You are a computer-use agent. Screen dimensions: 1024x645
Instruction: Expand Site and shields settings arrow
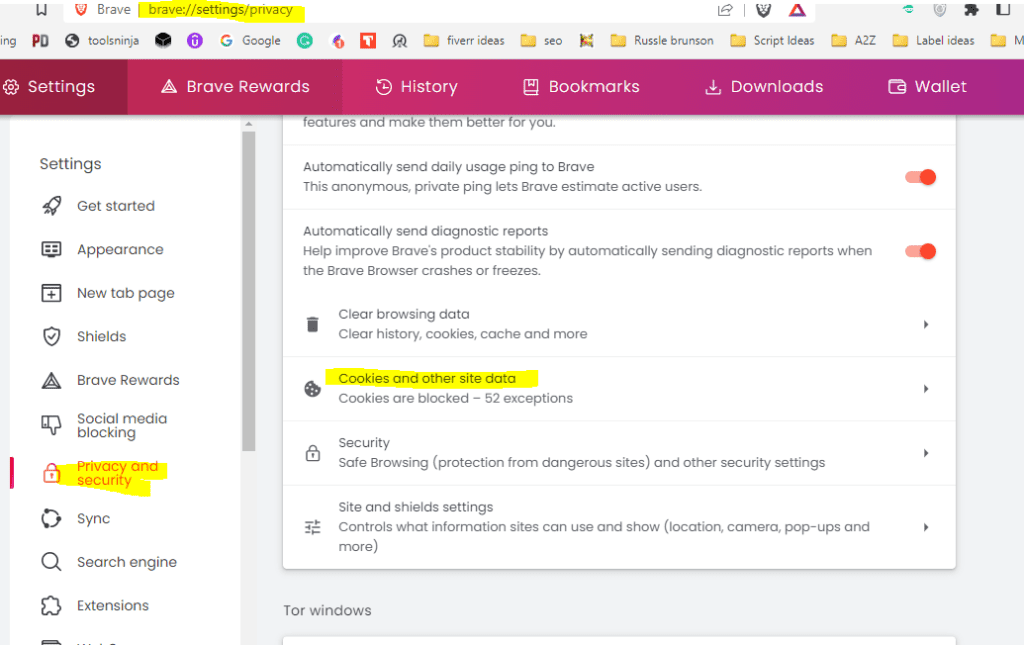coord(926,527)
